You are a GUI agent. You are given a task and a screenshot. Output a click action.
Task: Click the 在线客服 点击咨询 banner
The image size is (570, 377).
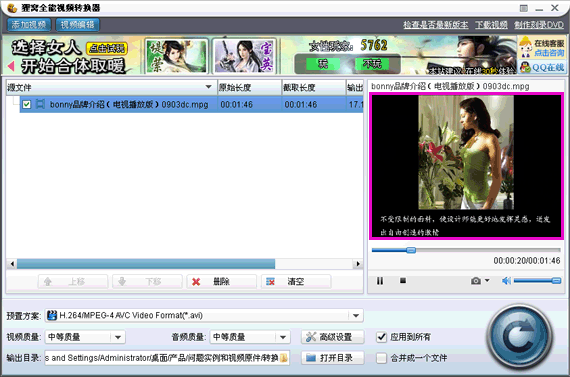[542, 48]
